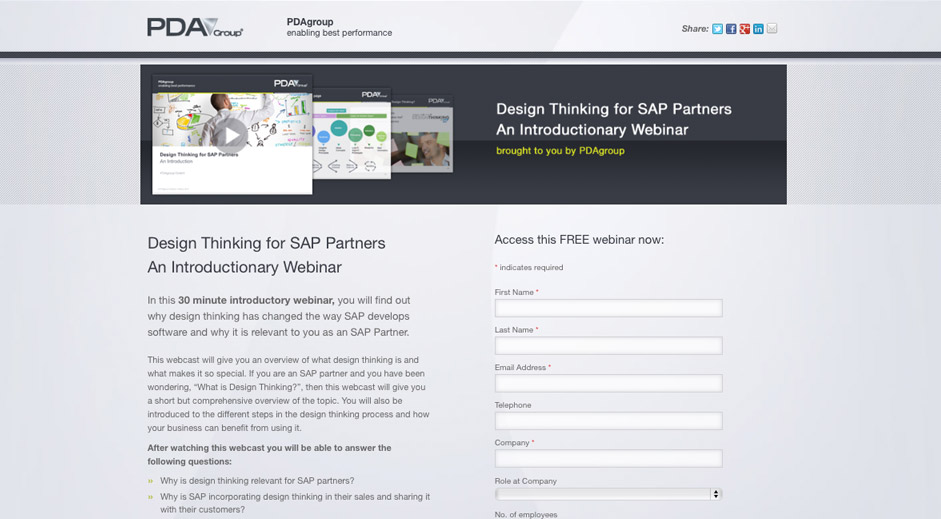Share the page on Twitter
The height and width of the screenshot is (519, 941).
pos(717,29)
